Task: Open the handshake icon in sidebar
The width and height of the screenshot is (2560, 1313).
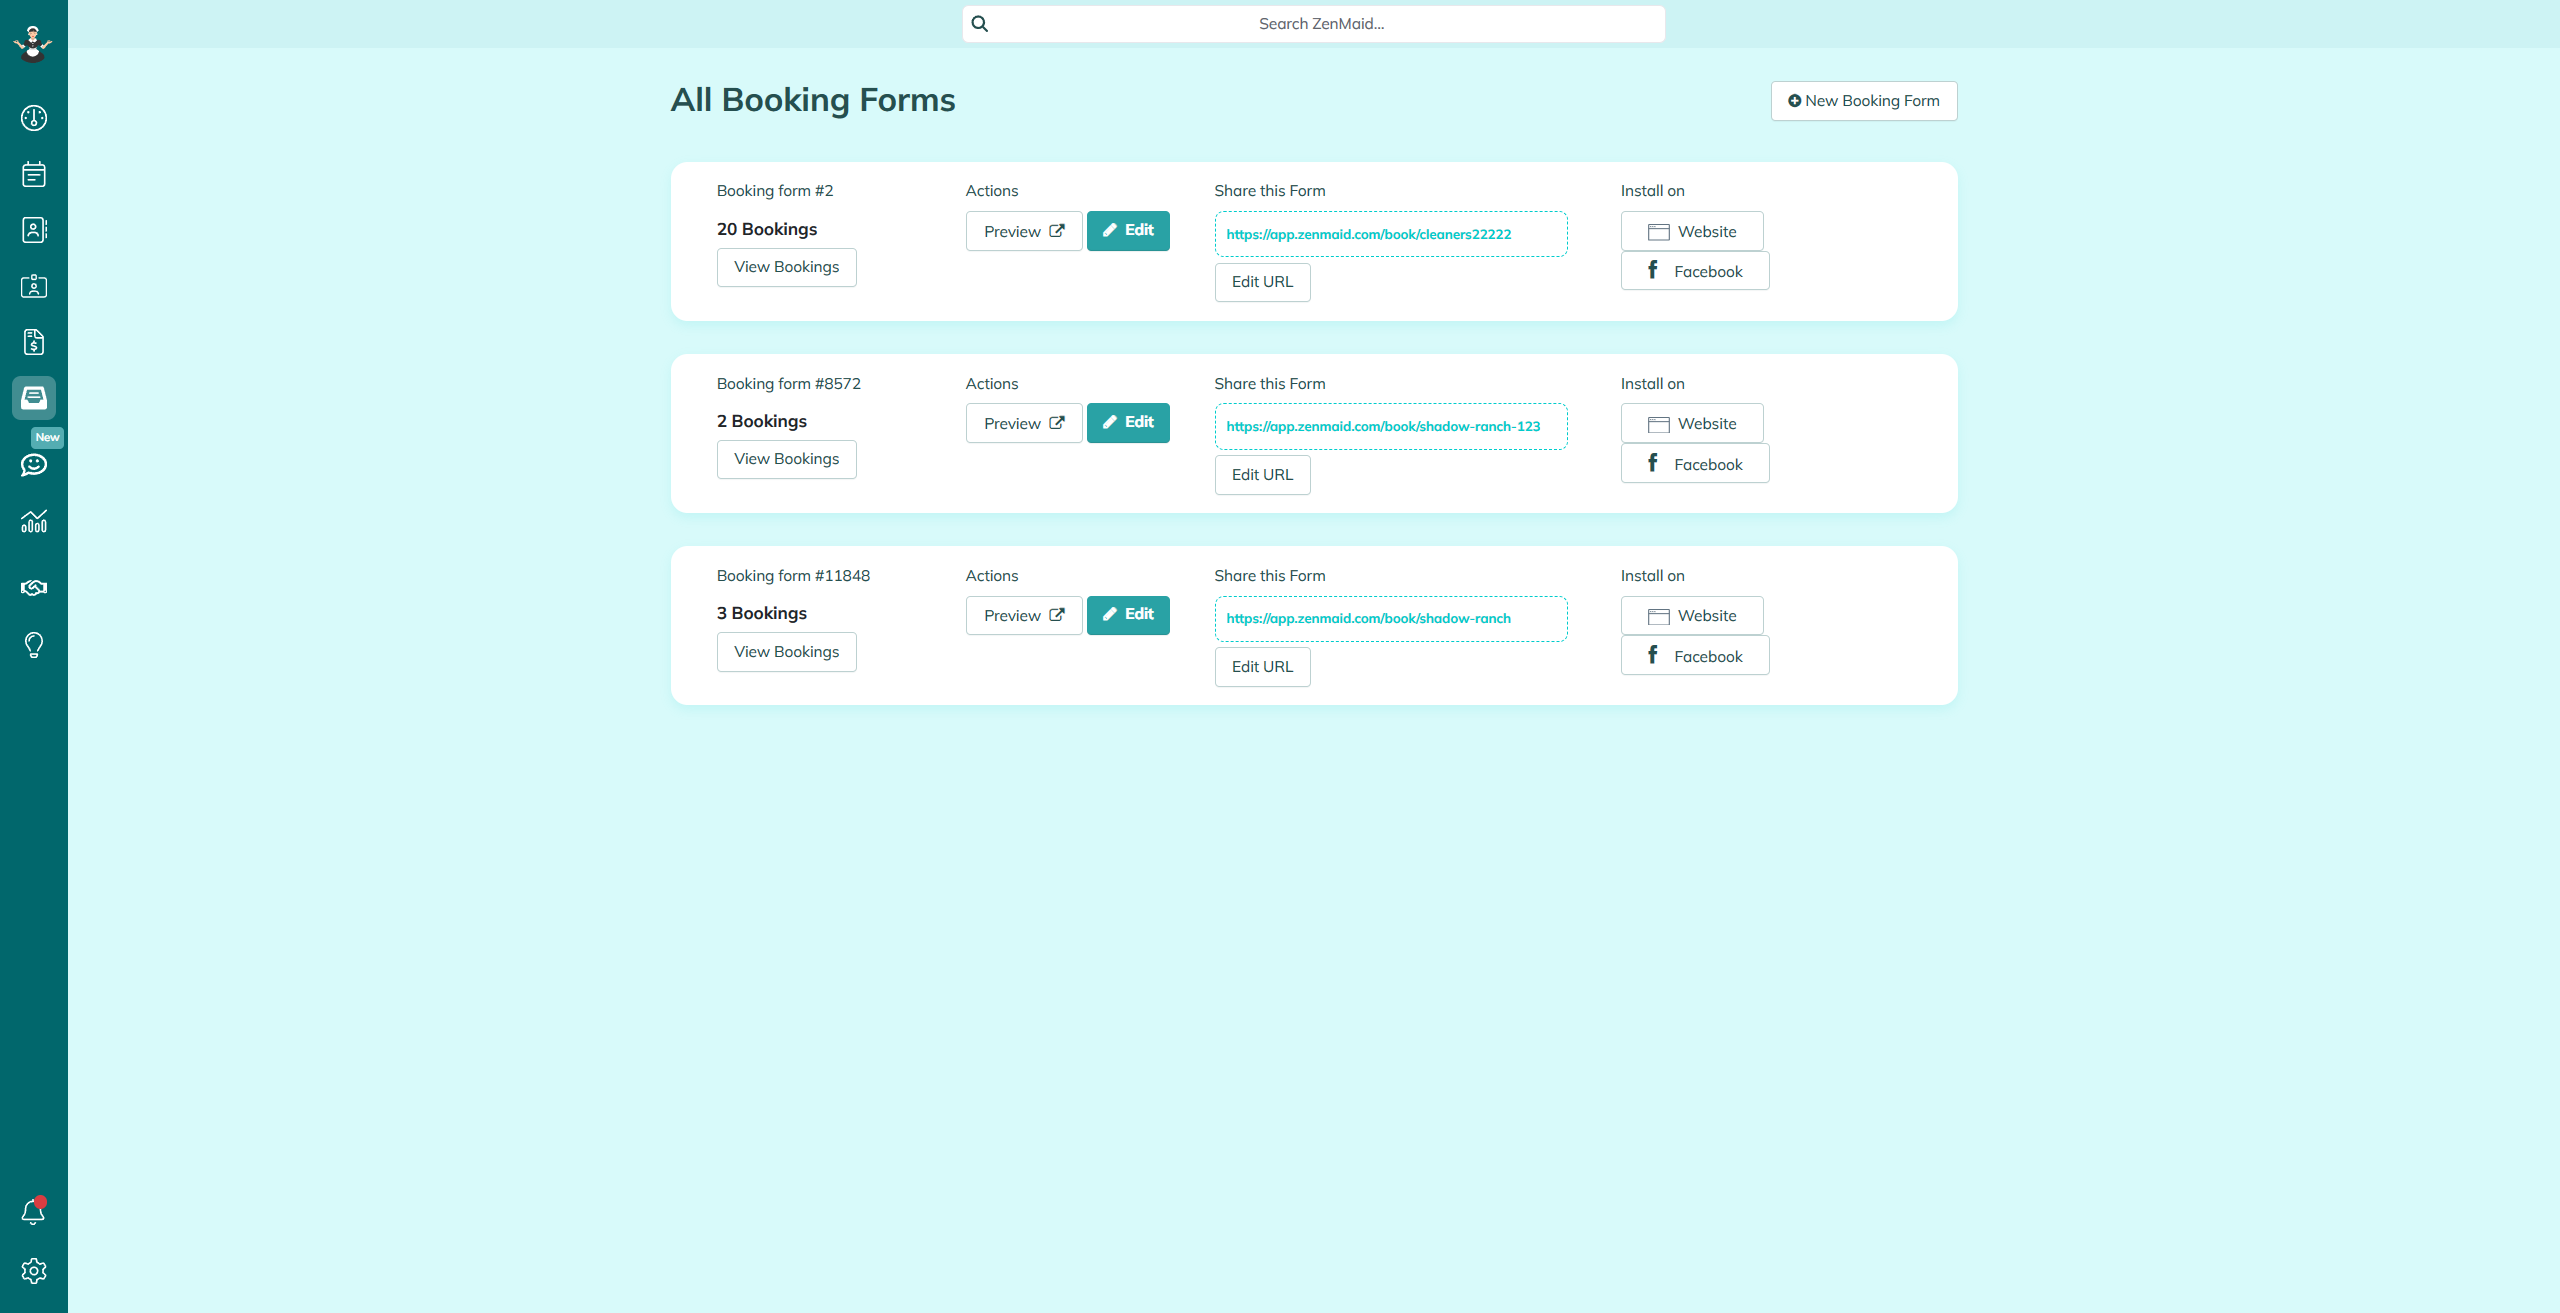Action: 34,587
